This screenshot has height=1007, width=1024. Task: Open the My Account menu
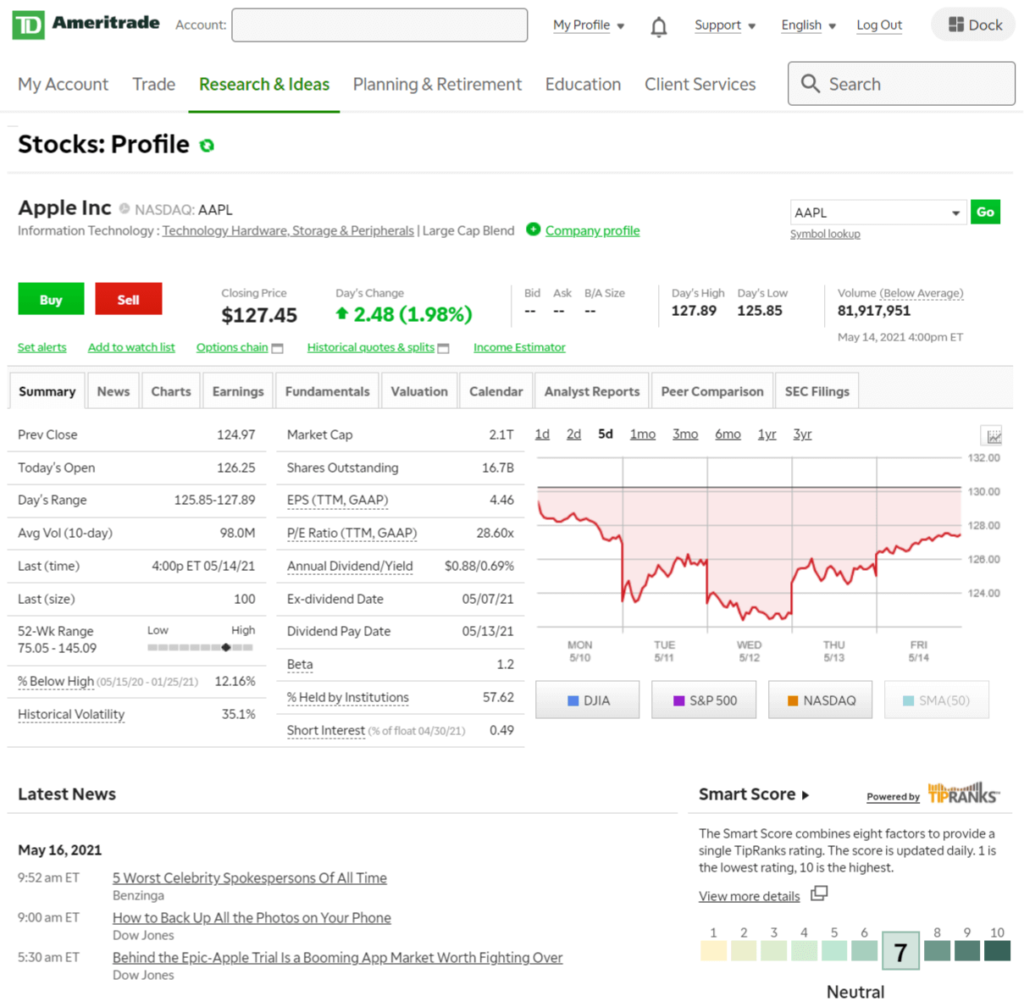point(63,84)
